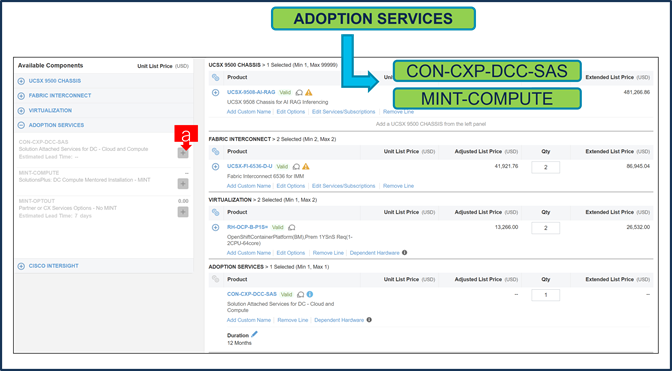Add CON-CXP-DCC-SAS with its plus button
This screenshot has width=672, height=371.
pyautogui.click(x=183, y=153)
